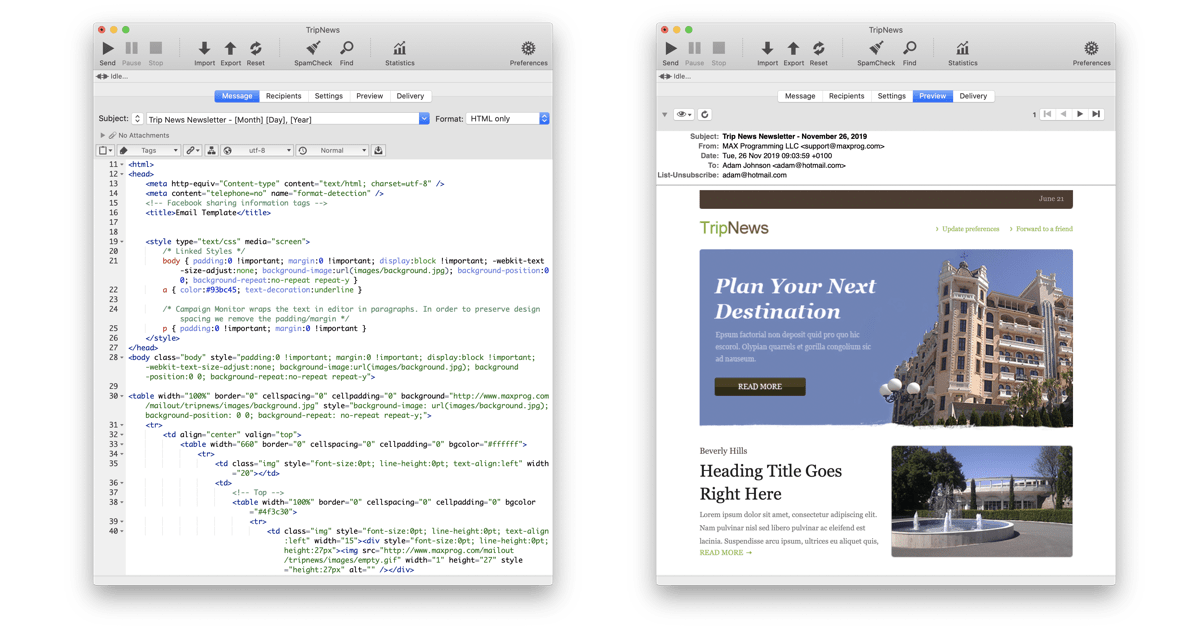The height and width of the screenshot is (630, 1200).
Task: Switch to Recipients tab in left window
Action: (x=283, y=96)
